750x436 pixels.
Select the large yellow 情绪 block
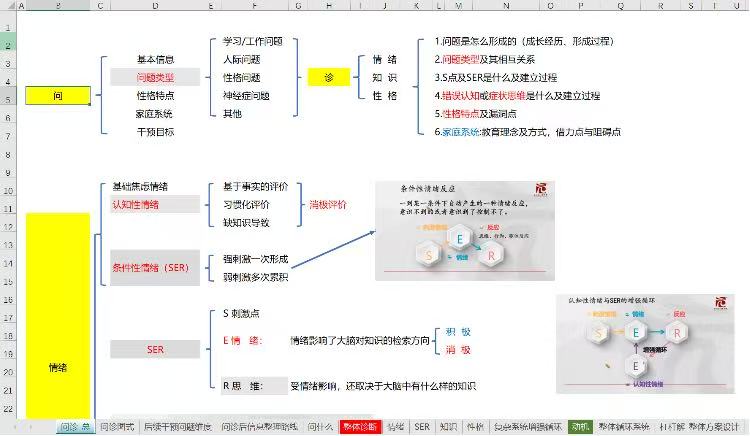(x=58, y=315)
